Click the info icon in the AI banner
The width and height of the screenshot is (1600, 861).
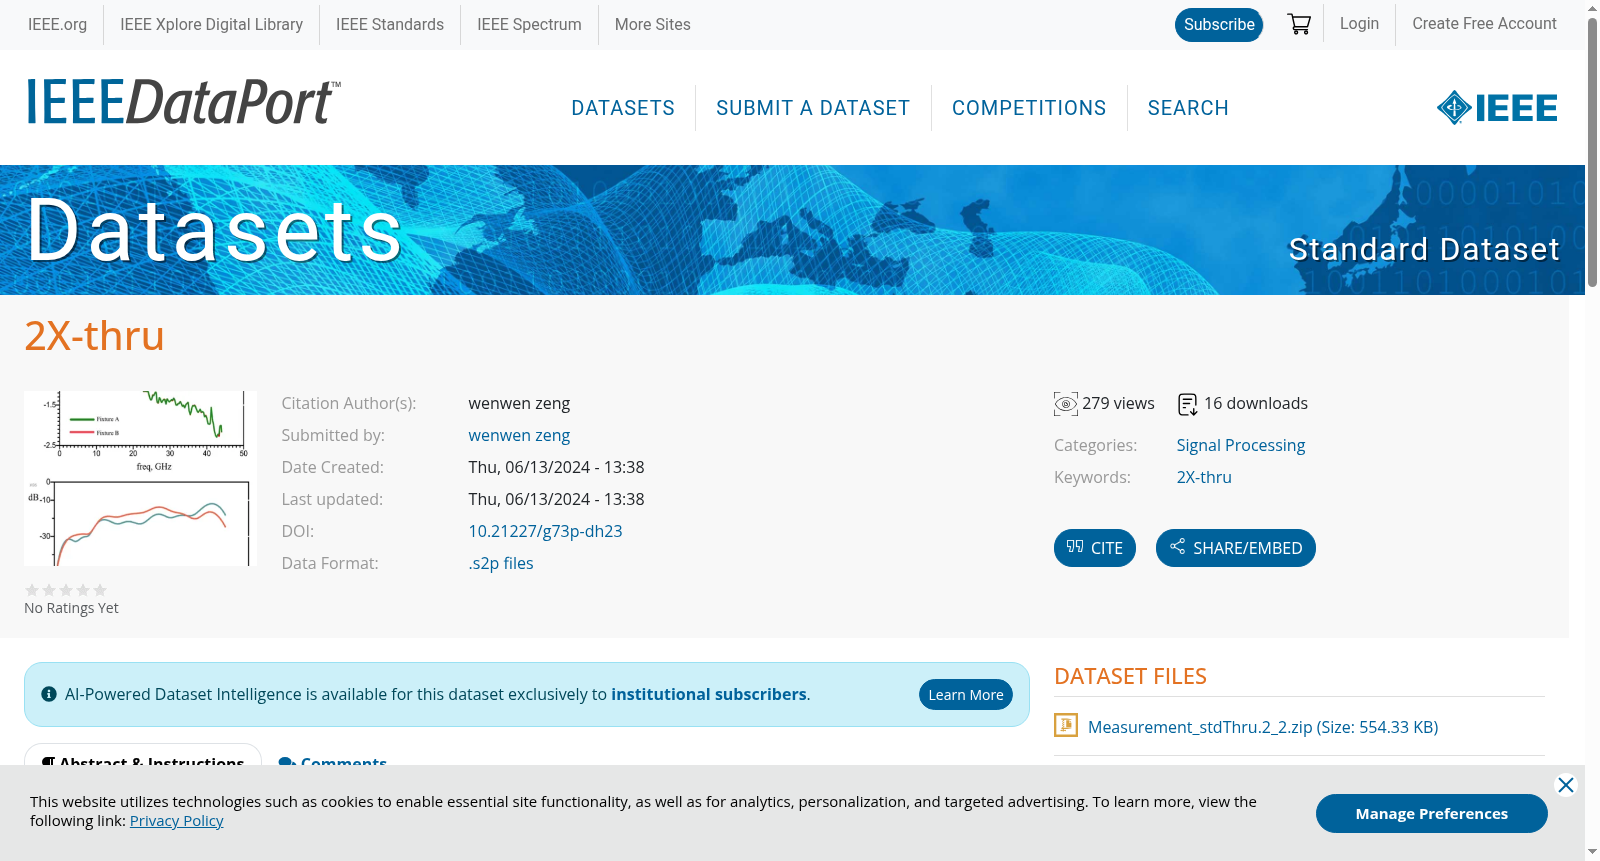pos(49,694)
